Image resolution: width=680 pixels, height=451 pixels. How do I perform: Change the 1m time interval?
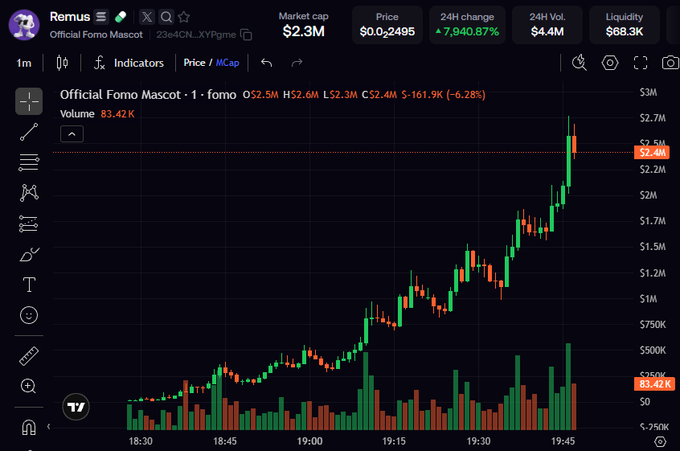(x=24, y=63)
